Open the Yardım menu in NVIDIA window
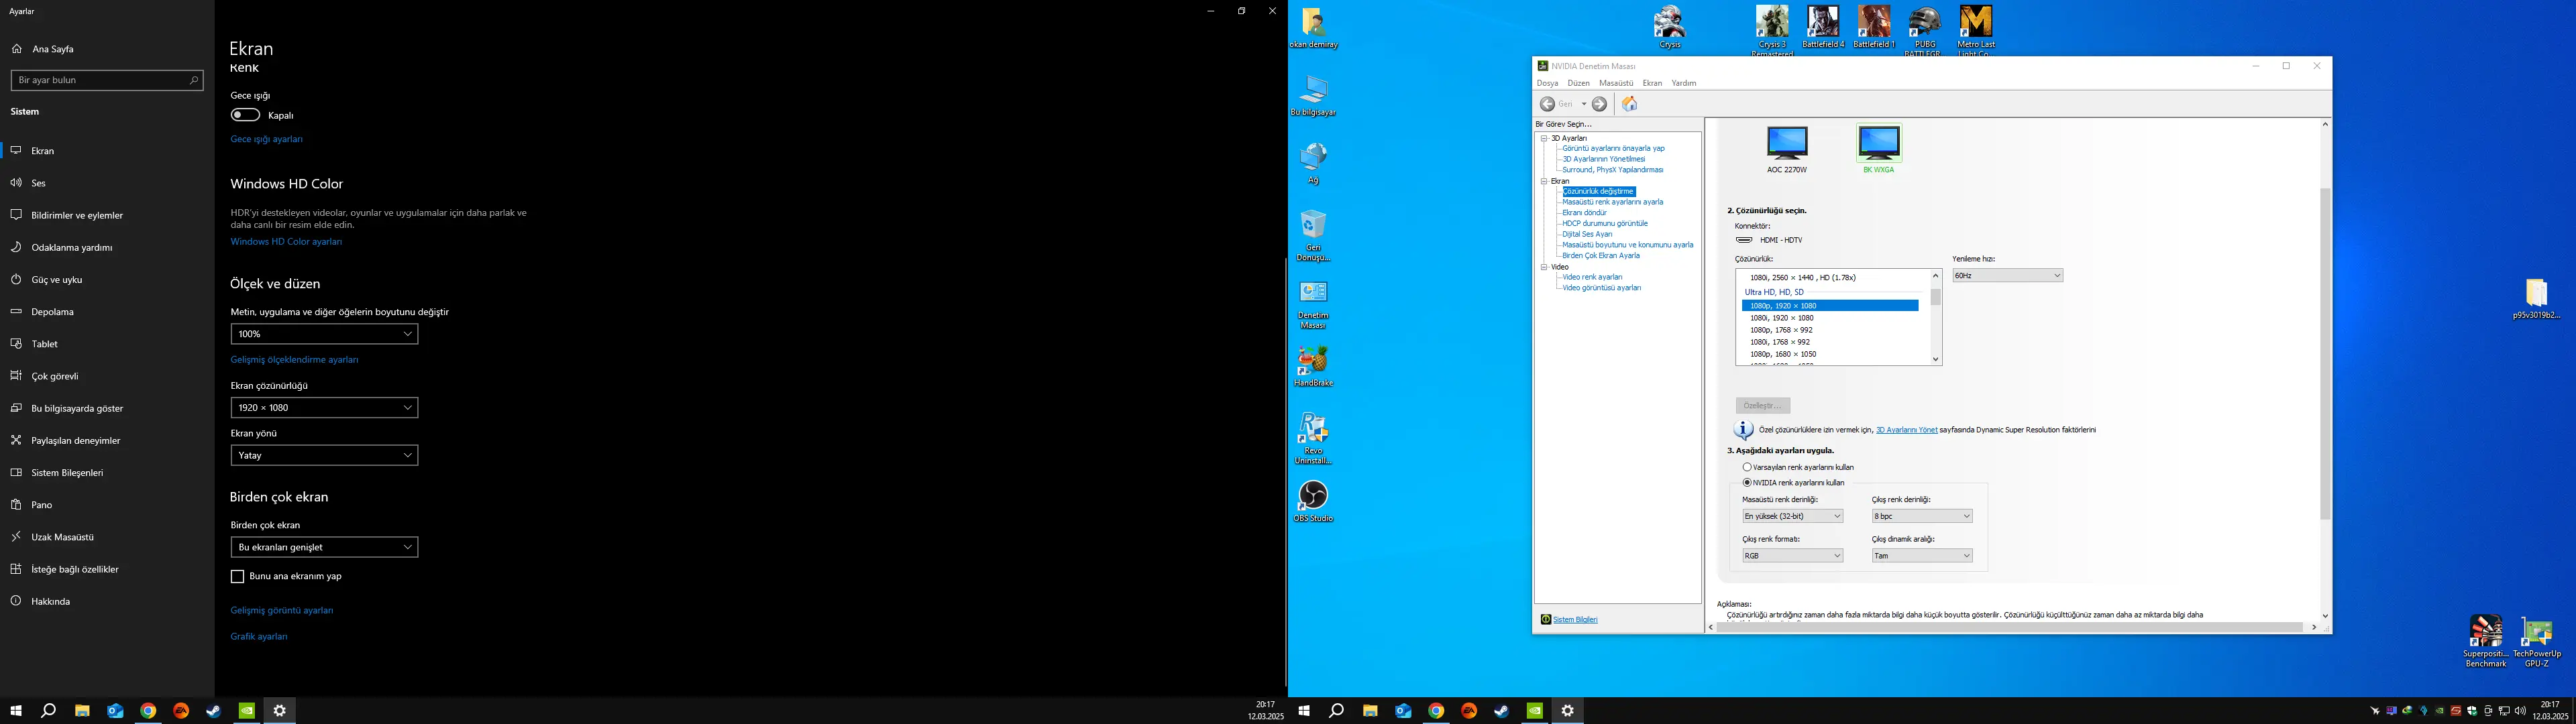 coord(1684,83)
